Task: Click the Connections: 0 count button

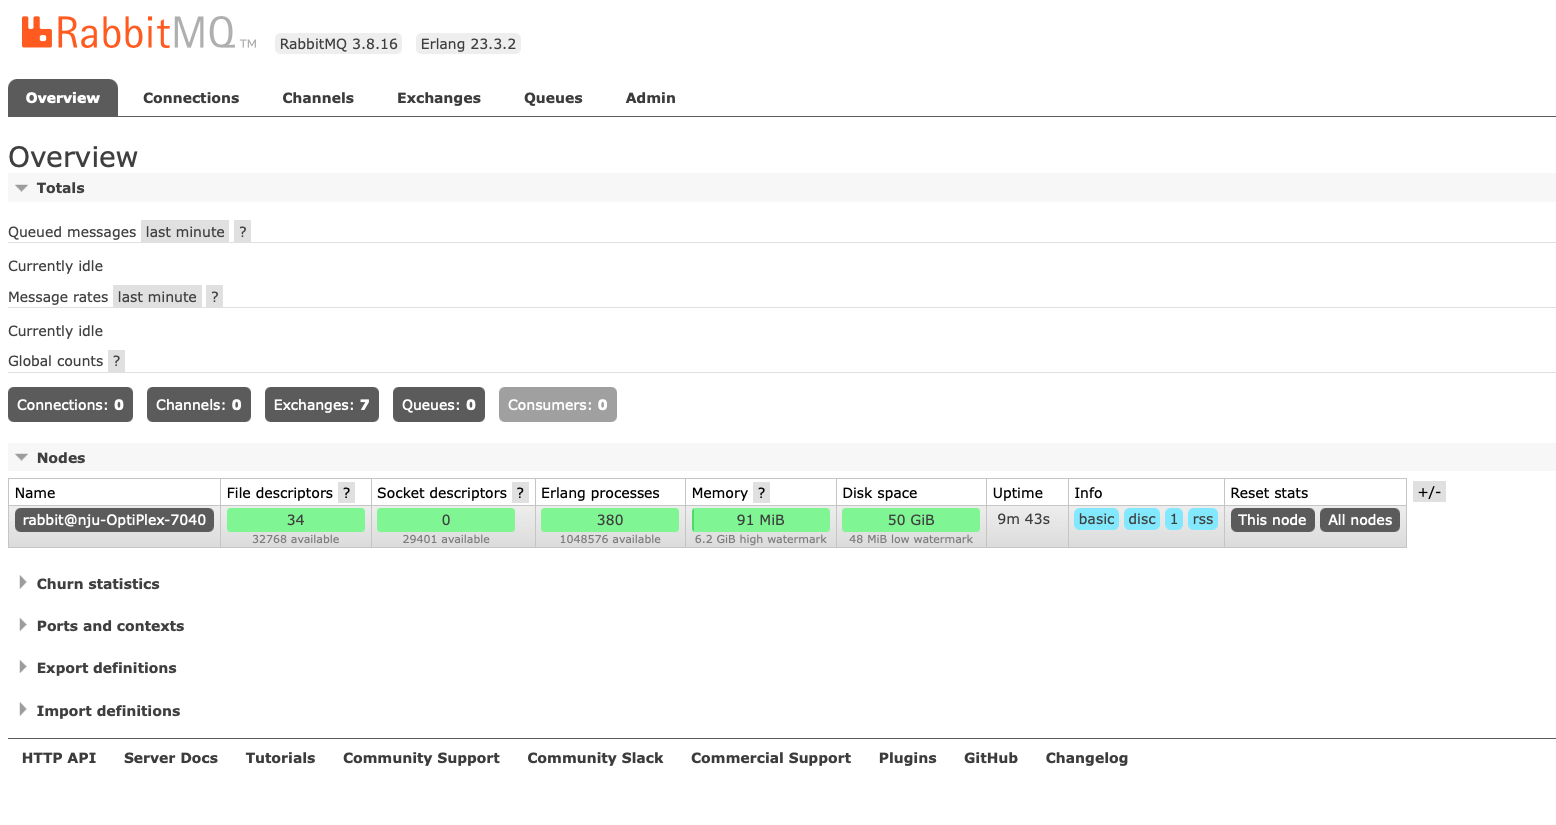Action: (70, 405)
